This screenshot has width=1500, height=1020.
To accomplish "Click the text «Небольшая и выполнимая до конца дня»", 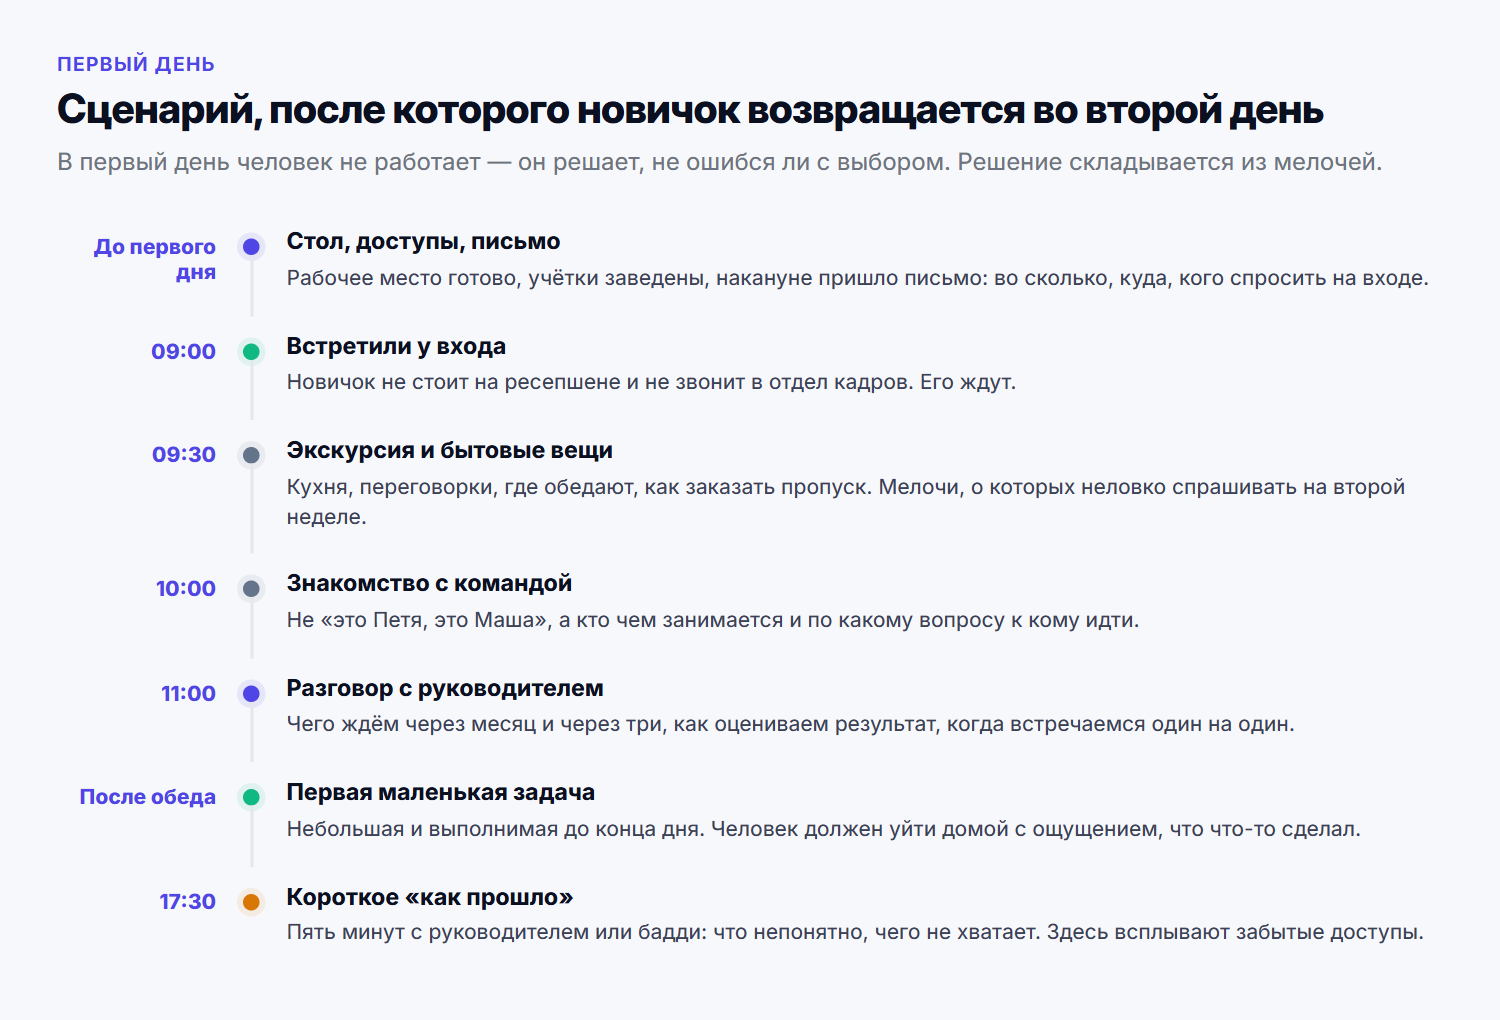I will [823, 829].
